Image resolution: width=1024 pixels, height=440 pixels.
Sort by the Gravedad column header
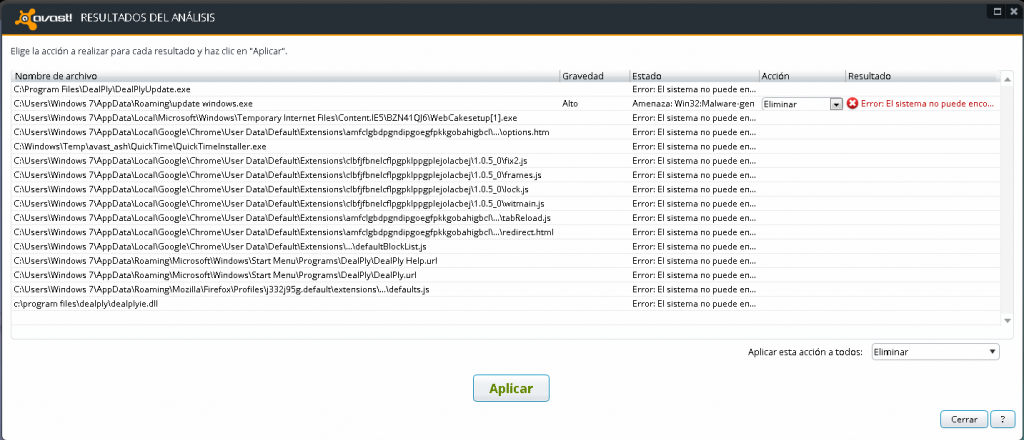[x=594, y=76]
